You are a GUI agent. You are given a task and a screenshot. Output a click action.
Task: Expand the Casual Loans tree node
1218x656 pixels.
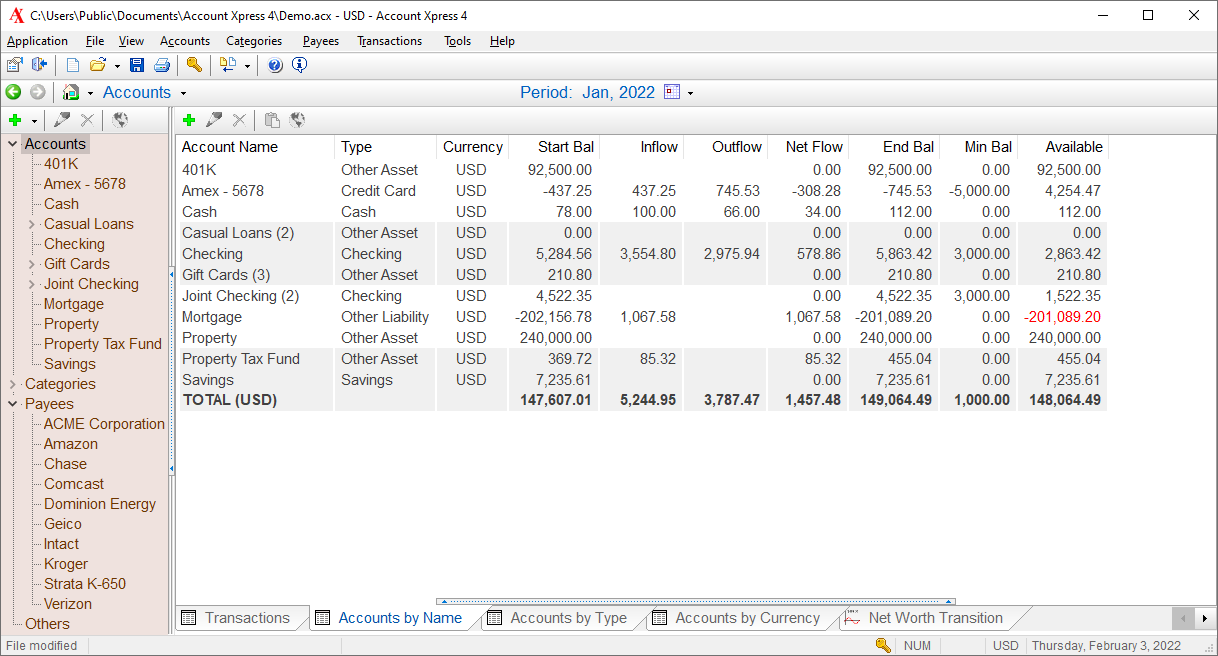[x=32, y=224]
